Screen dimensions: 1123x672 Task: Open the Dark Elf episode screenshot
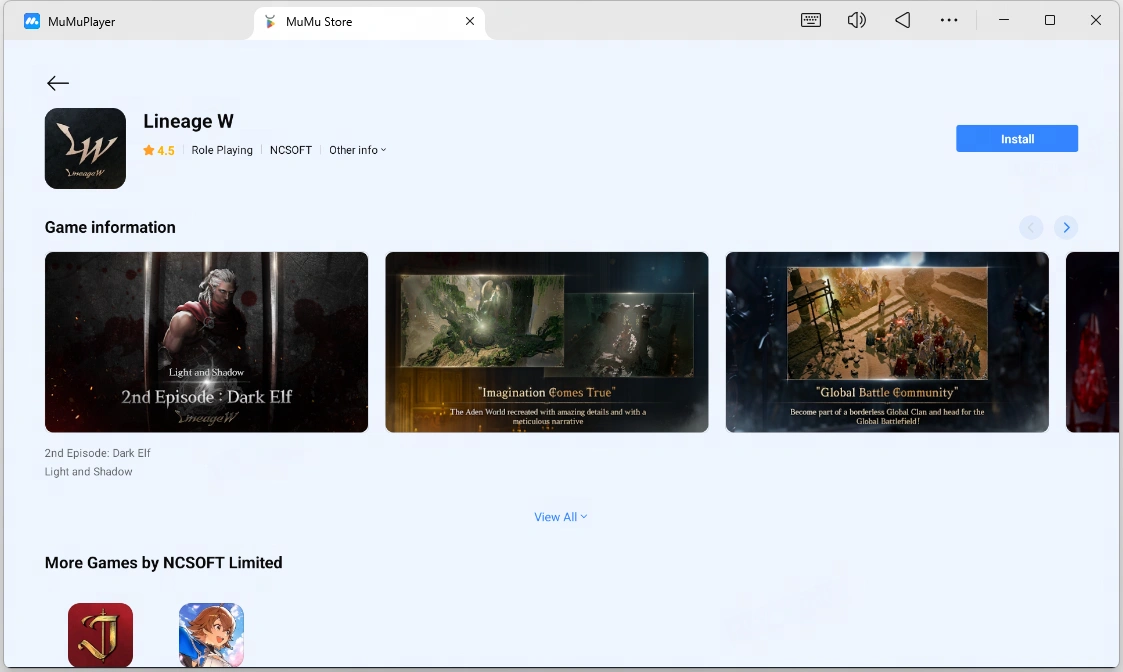[206, 342]
